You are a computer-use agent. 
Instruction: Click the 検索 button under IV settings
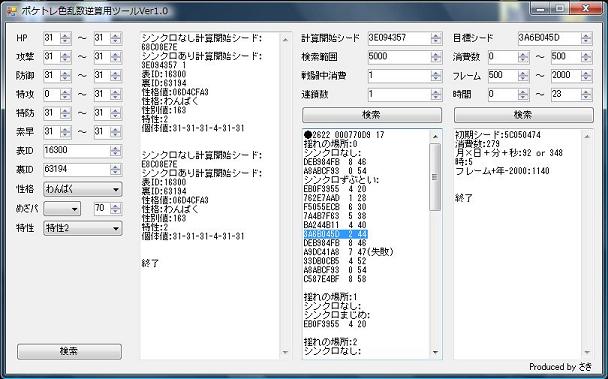coord(69,351)
